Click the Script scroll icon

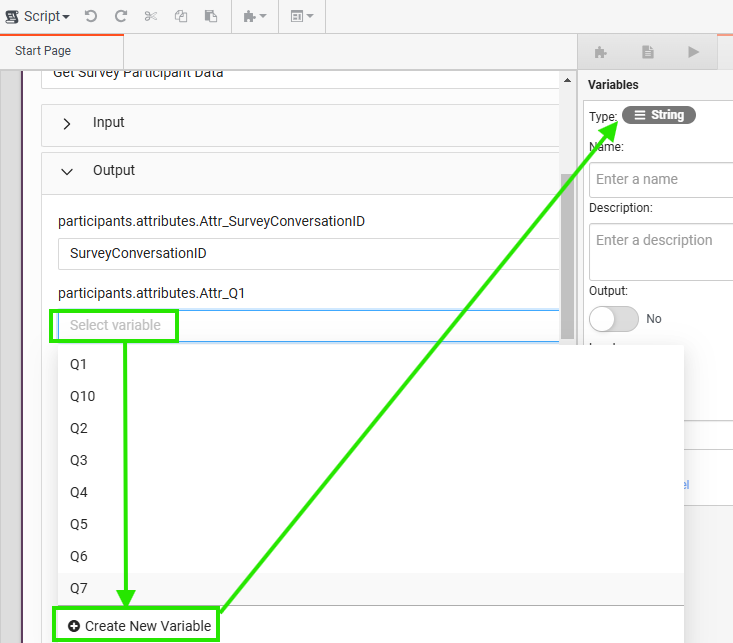pyautogui.click(x=12, y=17)
